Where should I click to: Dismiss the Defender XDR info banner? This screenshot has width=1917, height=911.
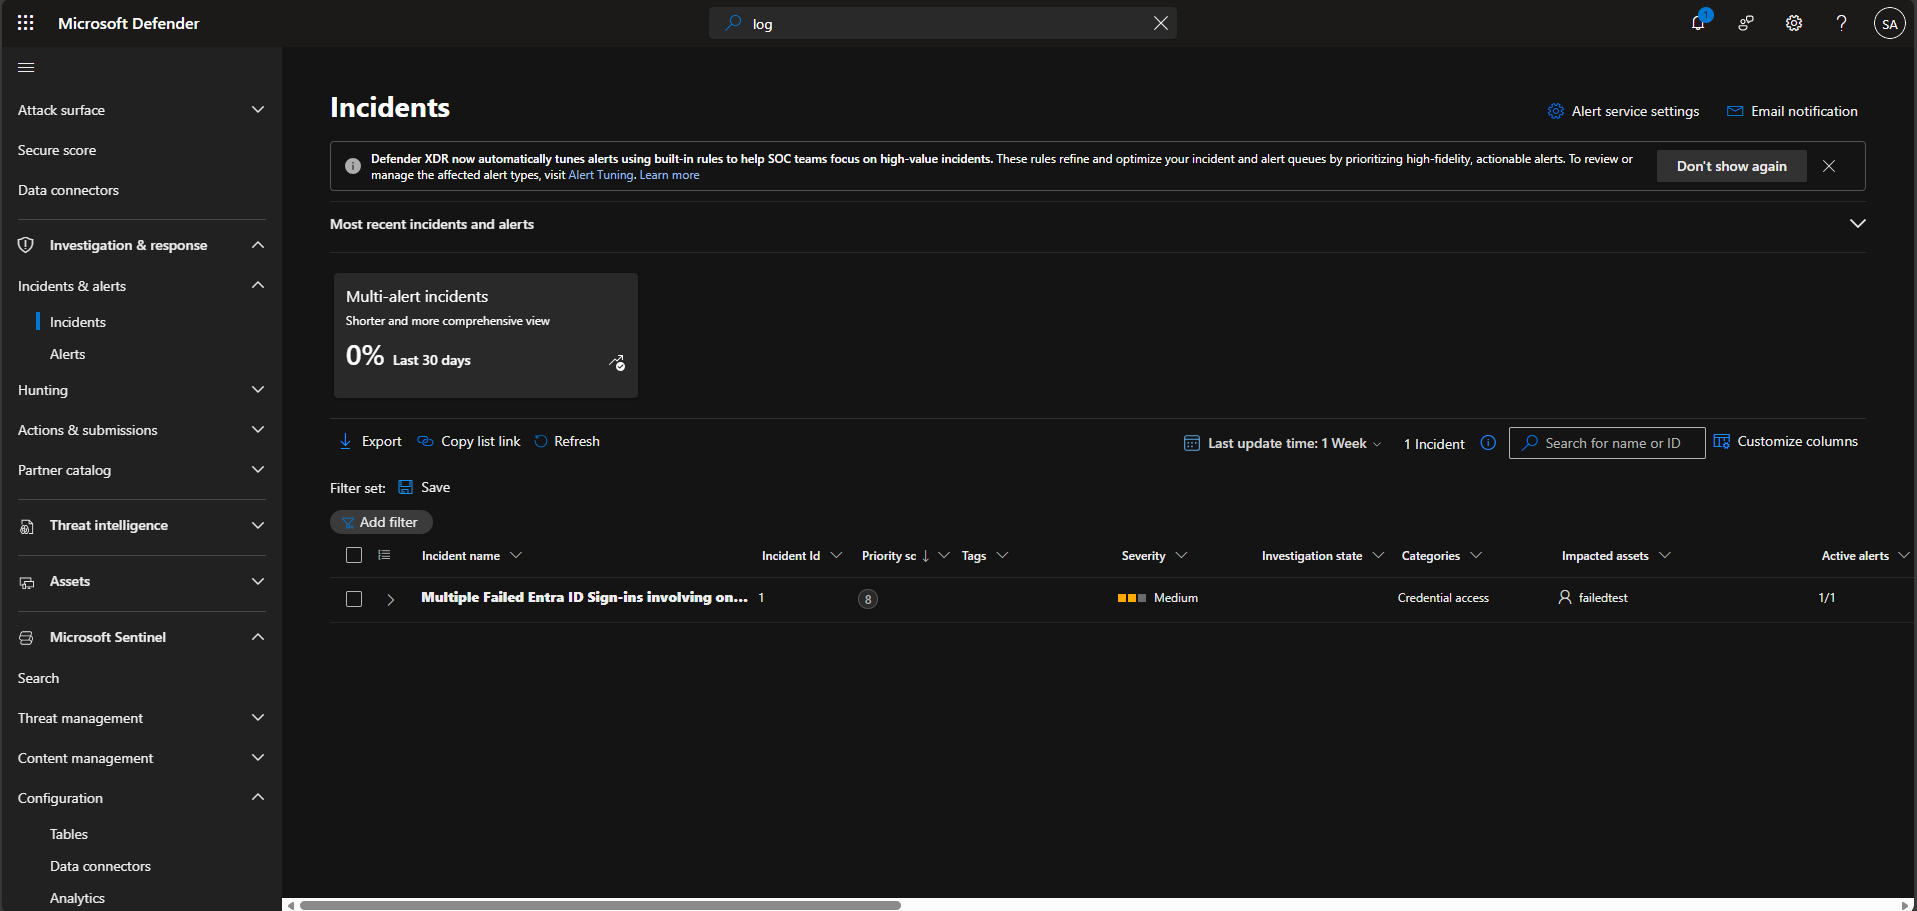click(1829, 166)
